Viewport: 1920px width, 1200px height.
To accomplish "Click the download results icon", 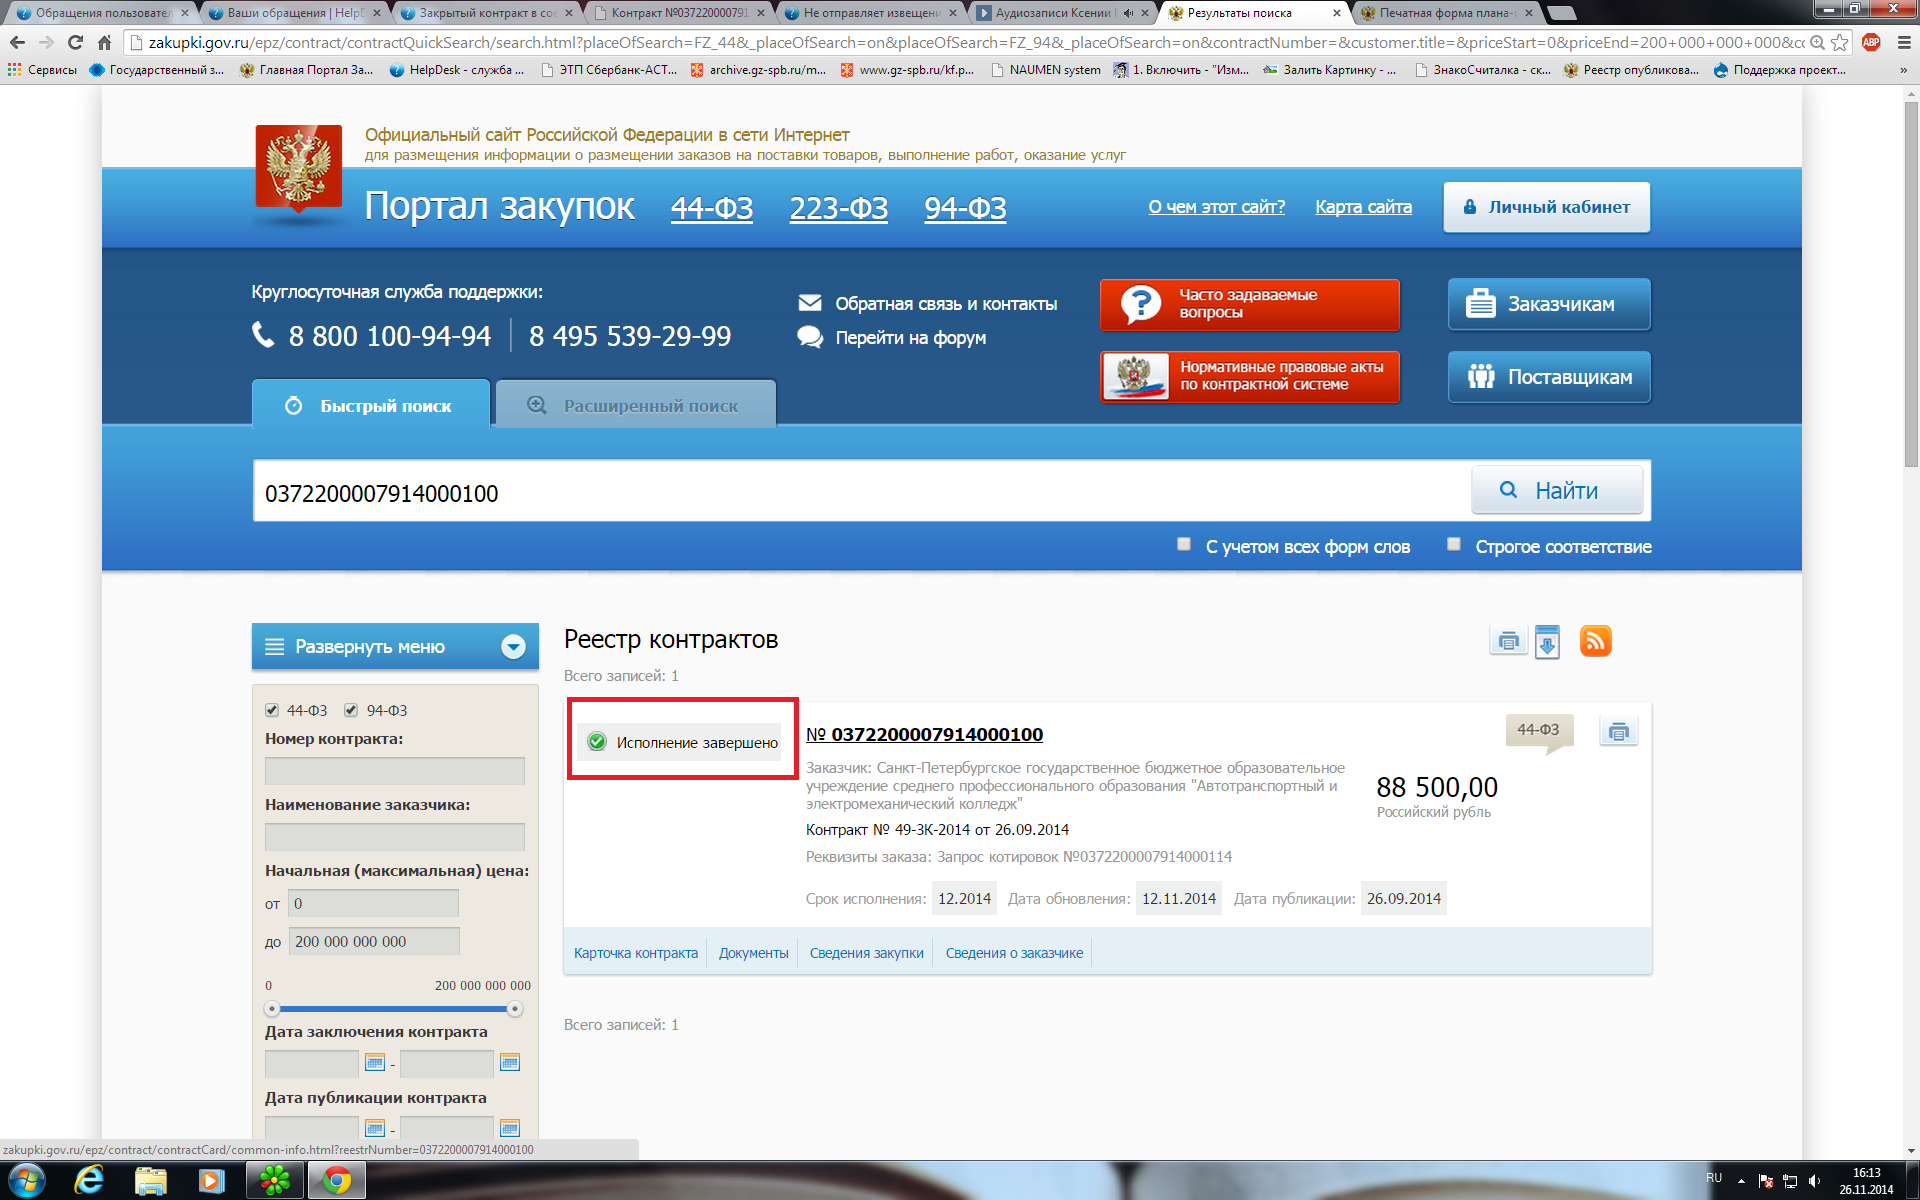I will [x=1547, y=642].
